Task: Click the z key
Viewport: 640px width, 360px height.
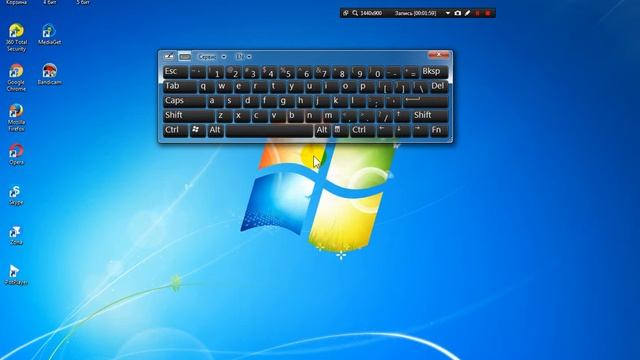Action: point(223,116)
